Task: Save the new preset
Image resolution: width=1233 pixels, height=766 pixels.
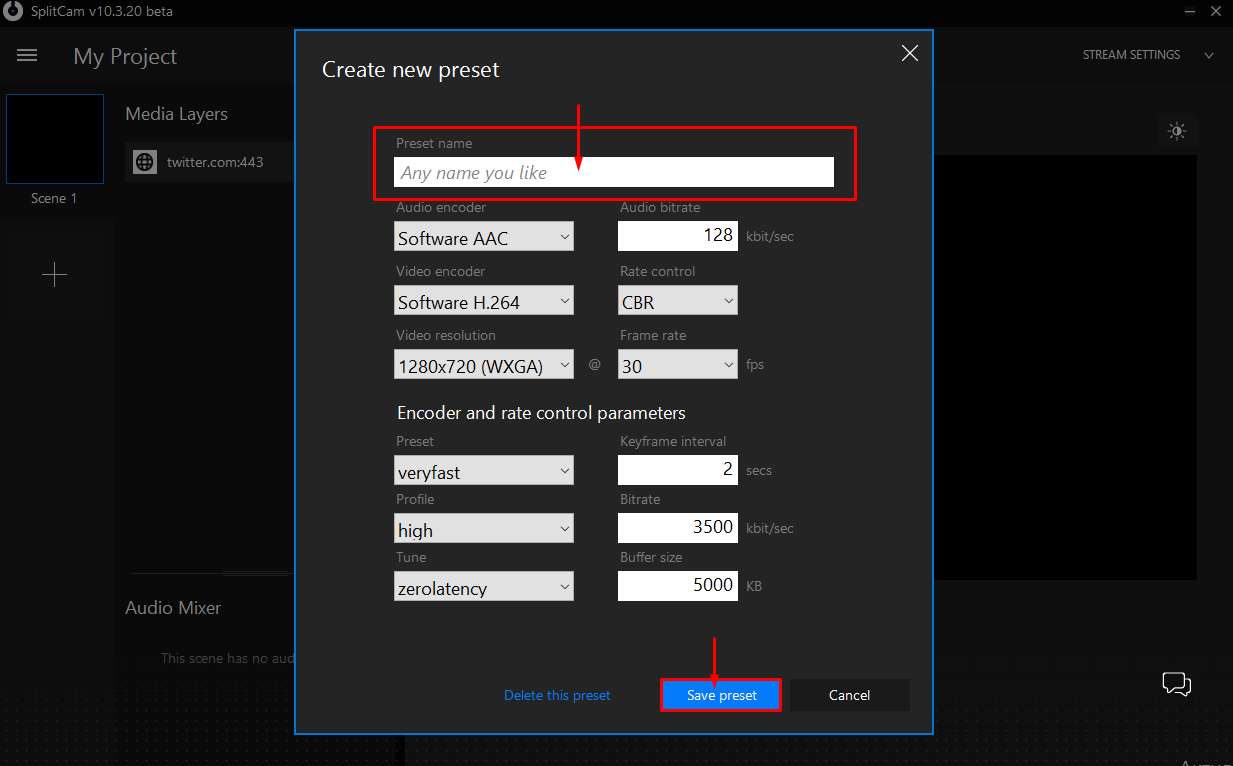Action: point(720,694)
